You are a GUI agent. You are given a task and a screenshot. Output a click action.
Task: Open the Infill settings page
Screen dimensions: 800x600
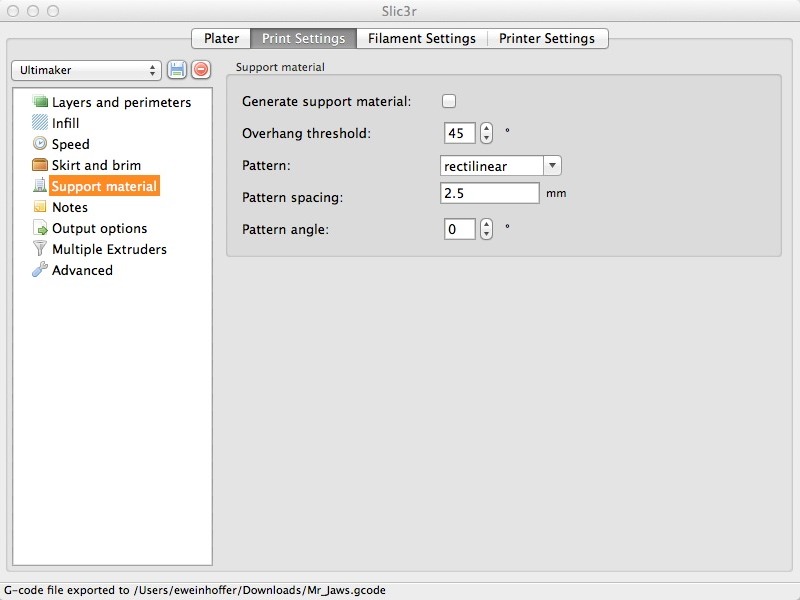pos(65,123)
